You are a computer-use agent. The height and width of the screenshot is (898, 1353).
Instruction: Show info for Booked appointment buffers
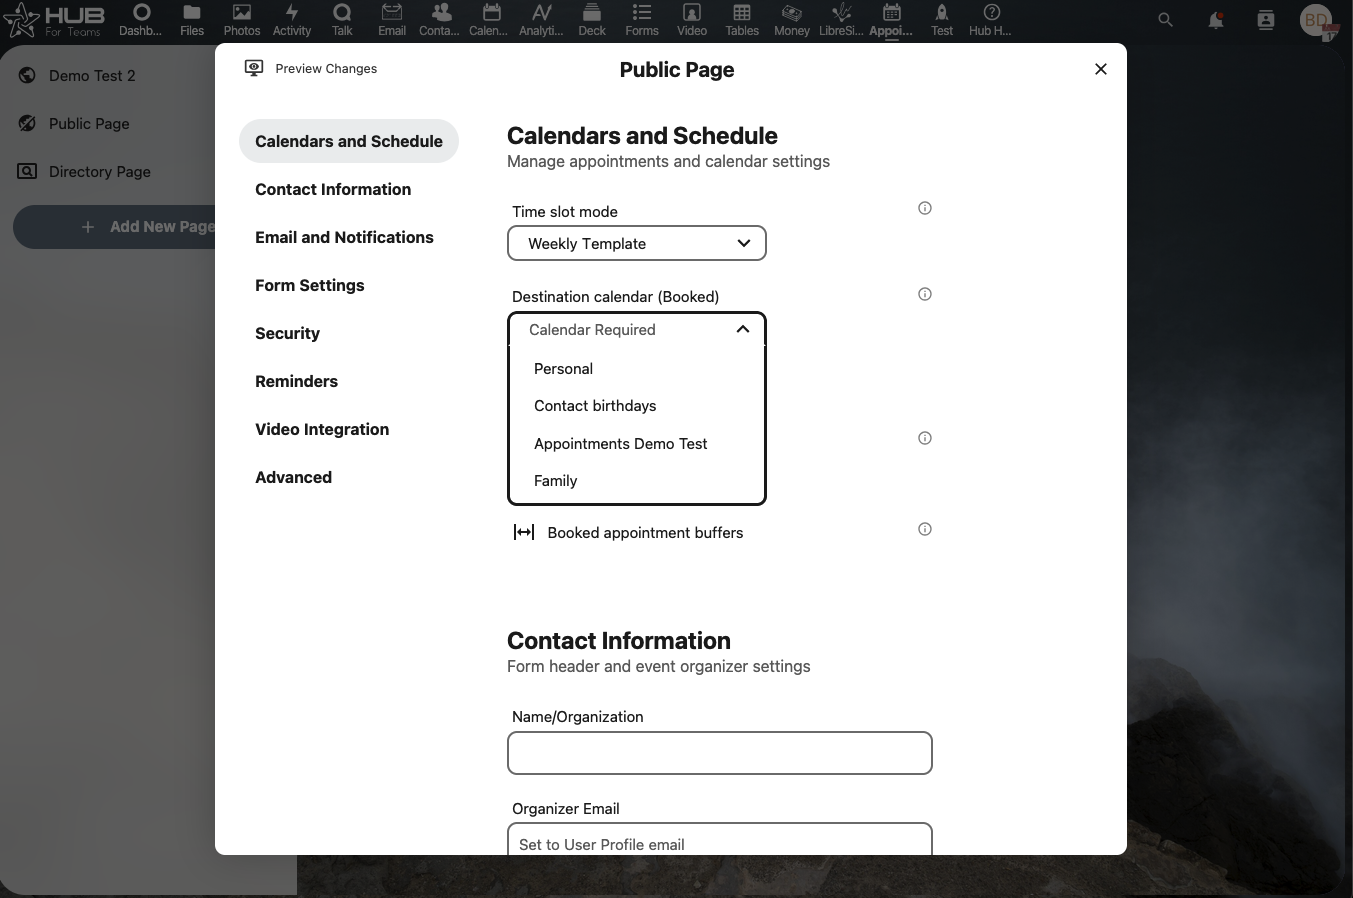[x=925, y=529]
